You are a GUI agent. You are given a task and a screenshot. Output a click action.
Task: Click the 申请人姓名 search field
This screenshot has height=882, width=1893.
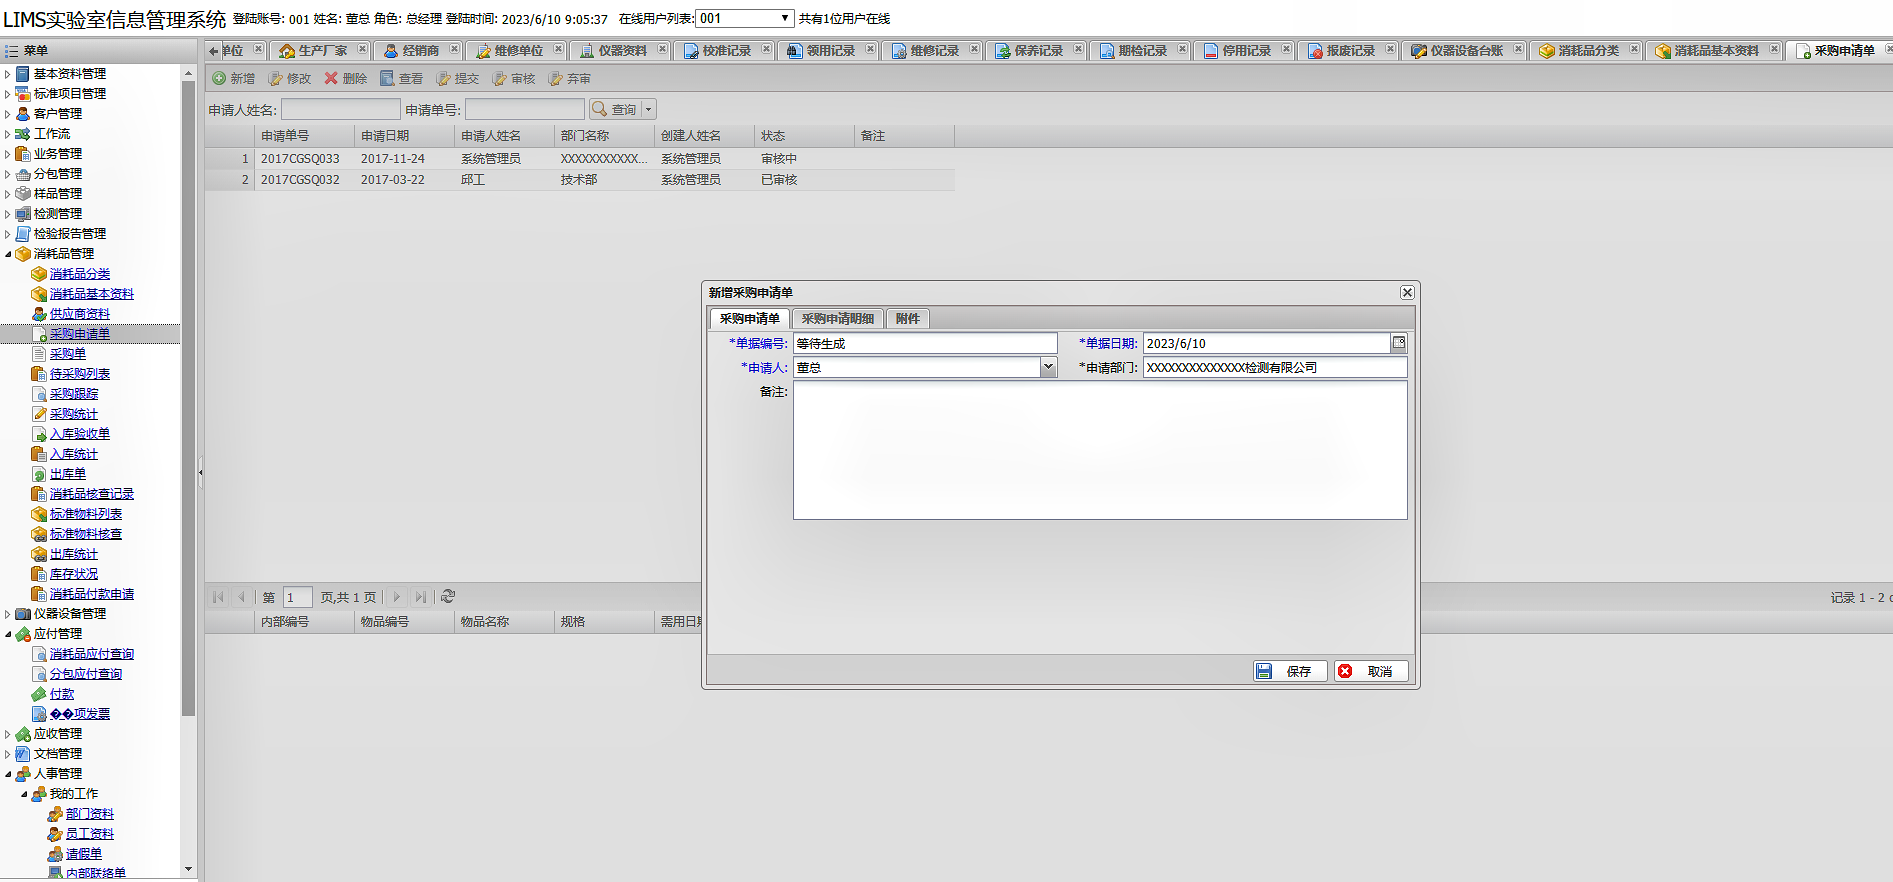[x=341, y=109]
